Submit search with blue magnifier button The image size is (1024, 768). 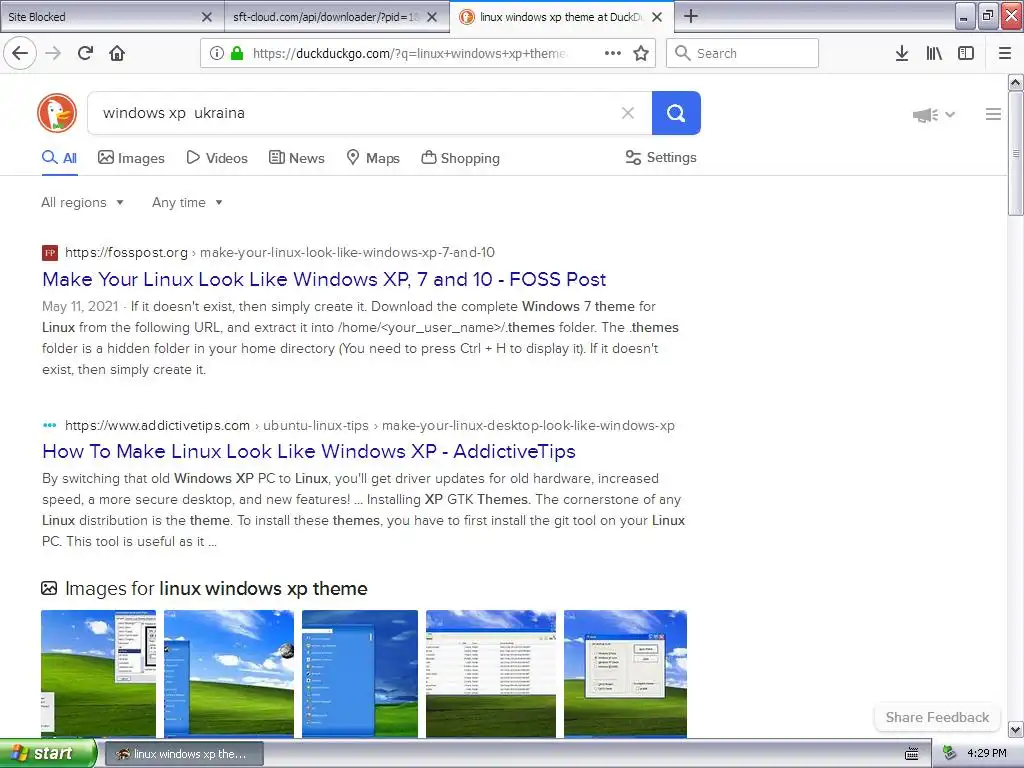coord(676,113)
